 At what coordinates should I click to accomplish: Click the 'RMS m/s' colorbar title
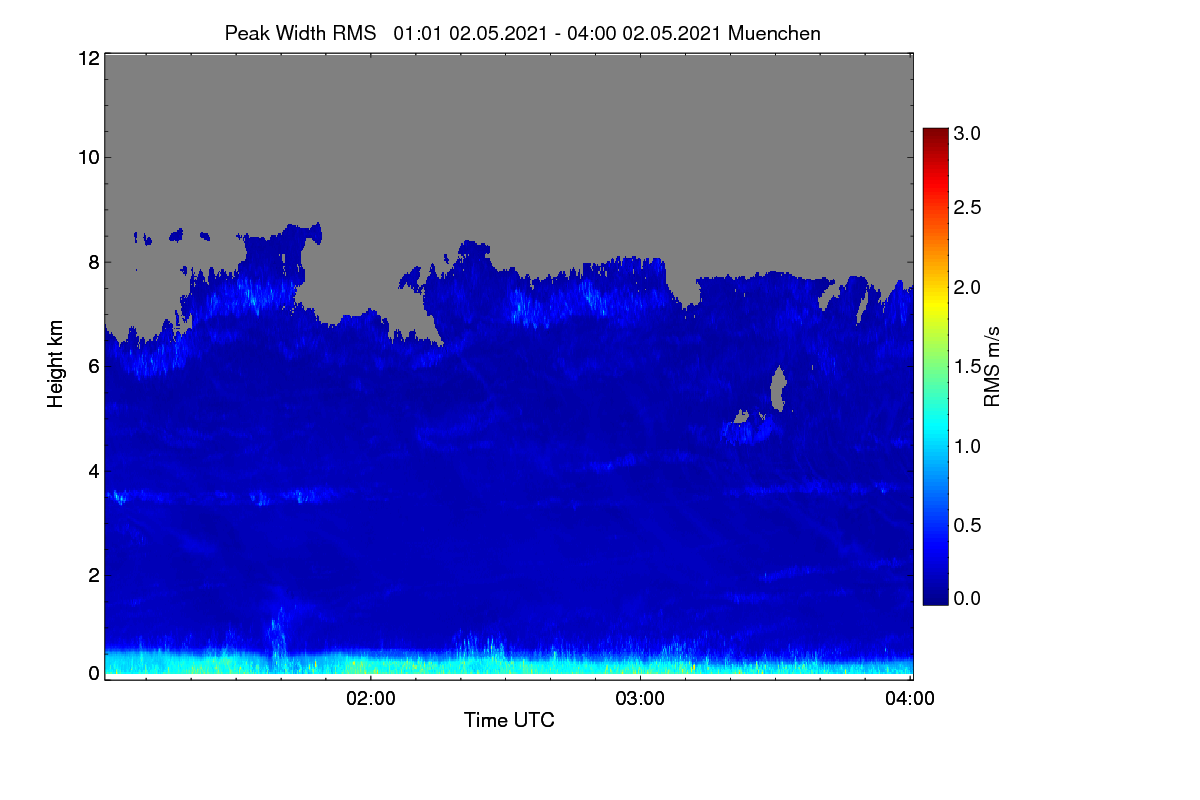point(991,364)
